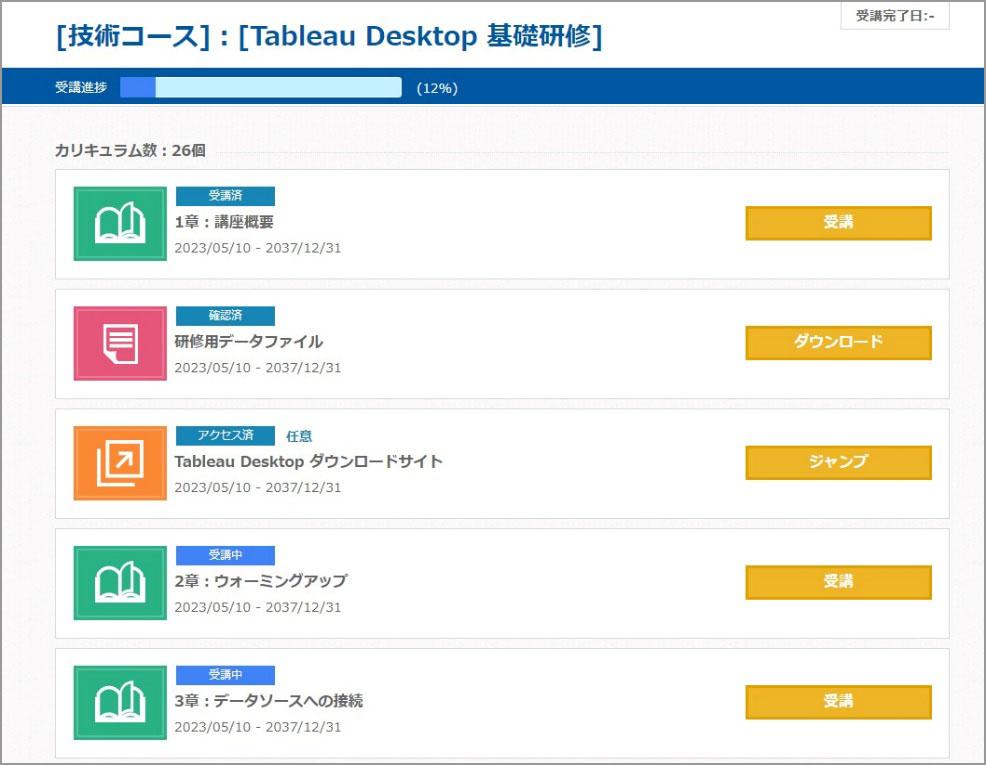This screenshot has height=765, width=986.
Task: Start 2章 ウォーミングアップ with its 受講 button
Action: point(838,582)
